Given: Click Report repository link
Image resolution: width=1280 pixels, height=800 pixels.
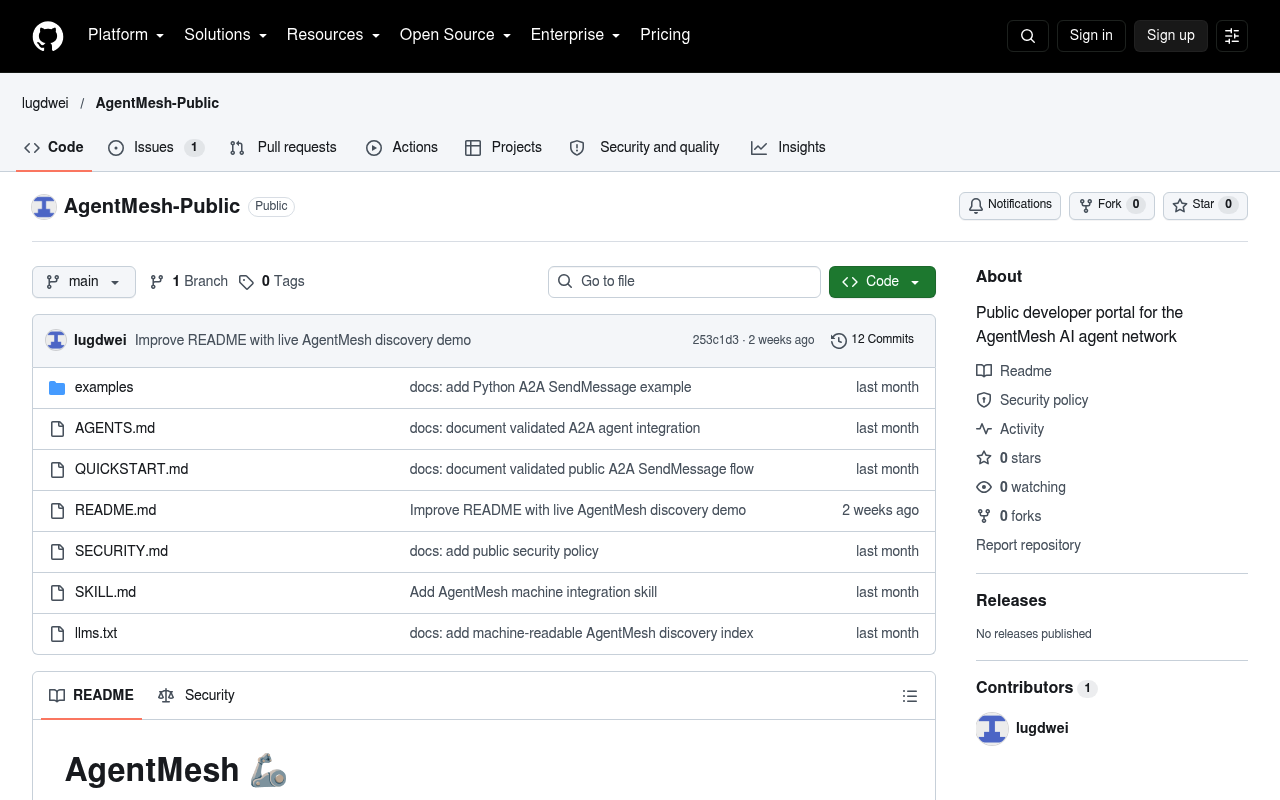Looking at the screenshot, I should [x=1028, y=545].
